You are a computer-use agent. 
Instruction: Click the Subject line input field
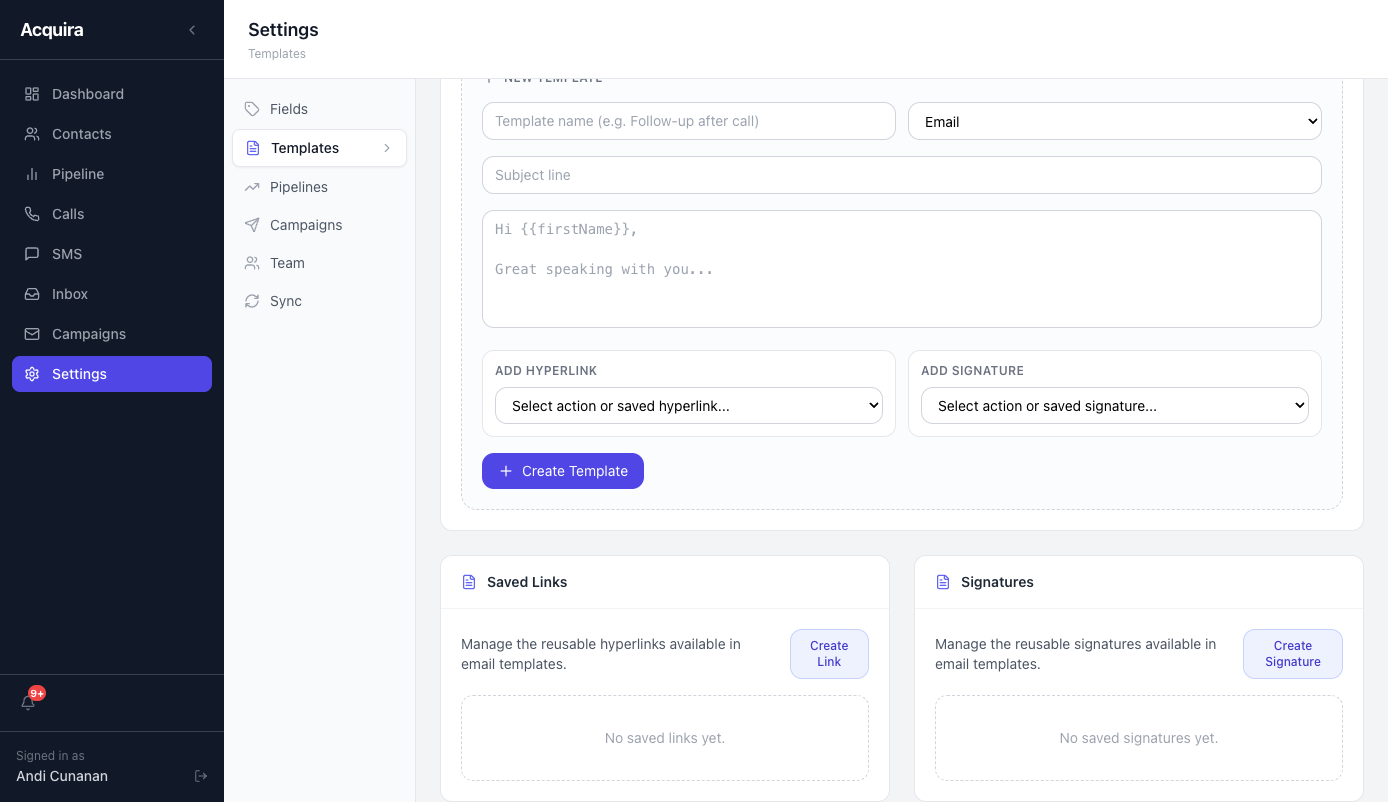(x=900, y=174)
